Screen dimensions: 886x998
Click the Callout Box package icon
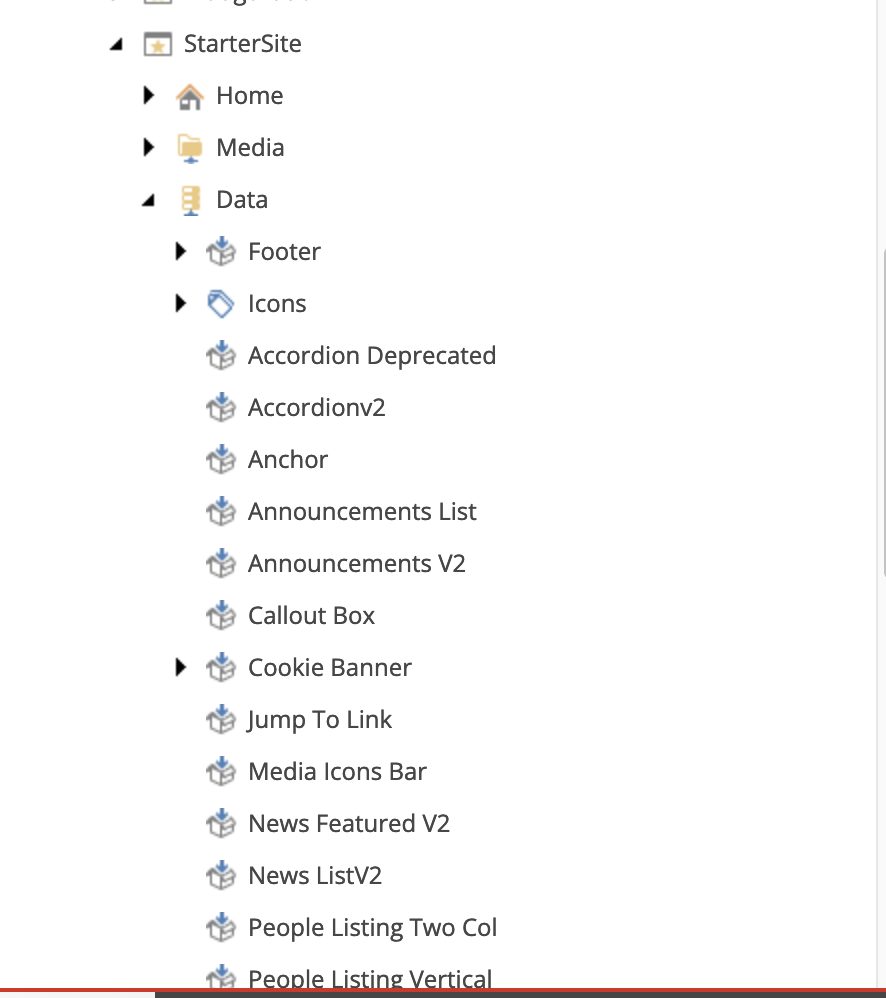coord(221,615)
